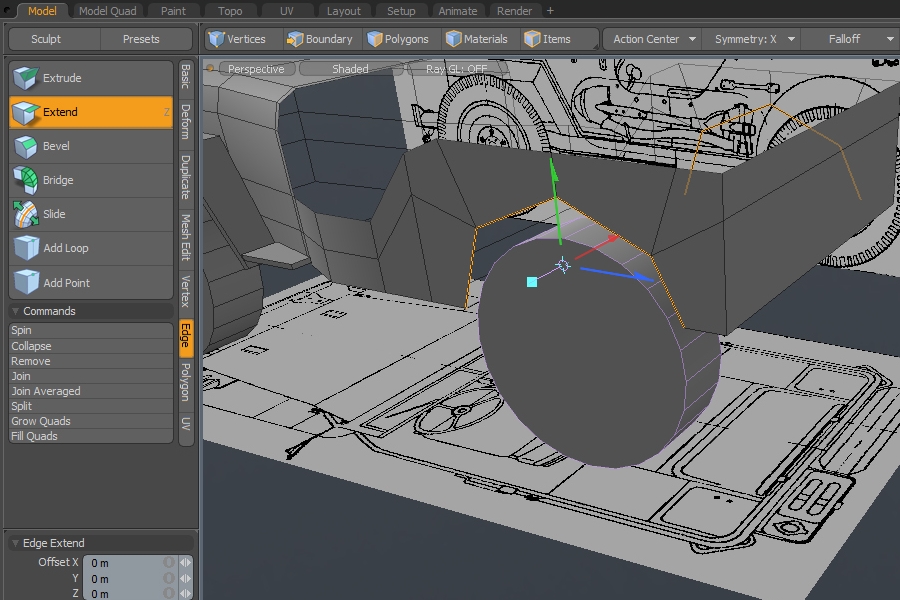Open the Symmetry: X dropdown
This screenshot has height=600, width=900.
(x=753, y=39)
